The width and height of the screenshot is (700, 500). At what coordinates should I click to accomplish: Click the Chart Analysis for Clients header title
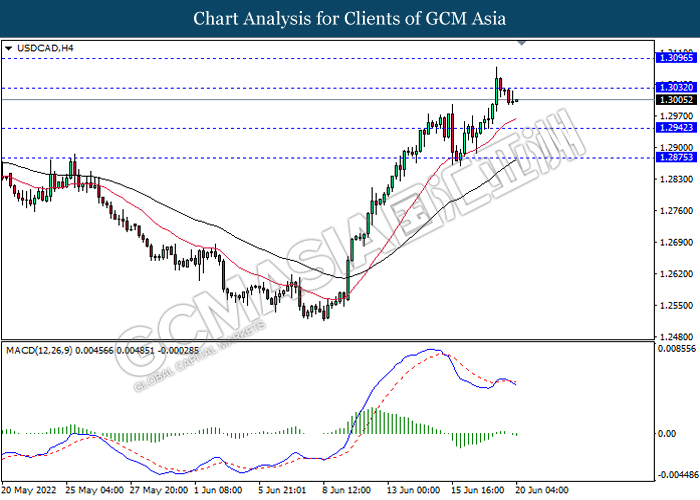[x=350, y=18]
